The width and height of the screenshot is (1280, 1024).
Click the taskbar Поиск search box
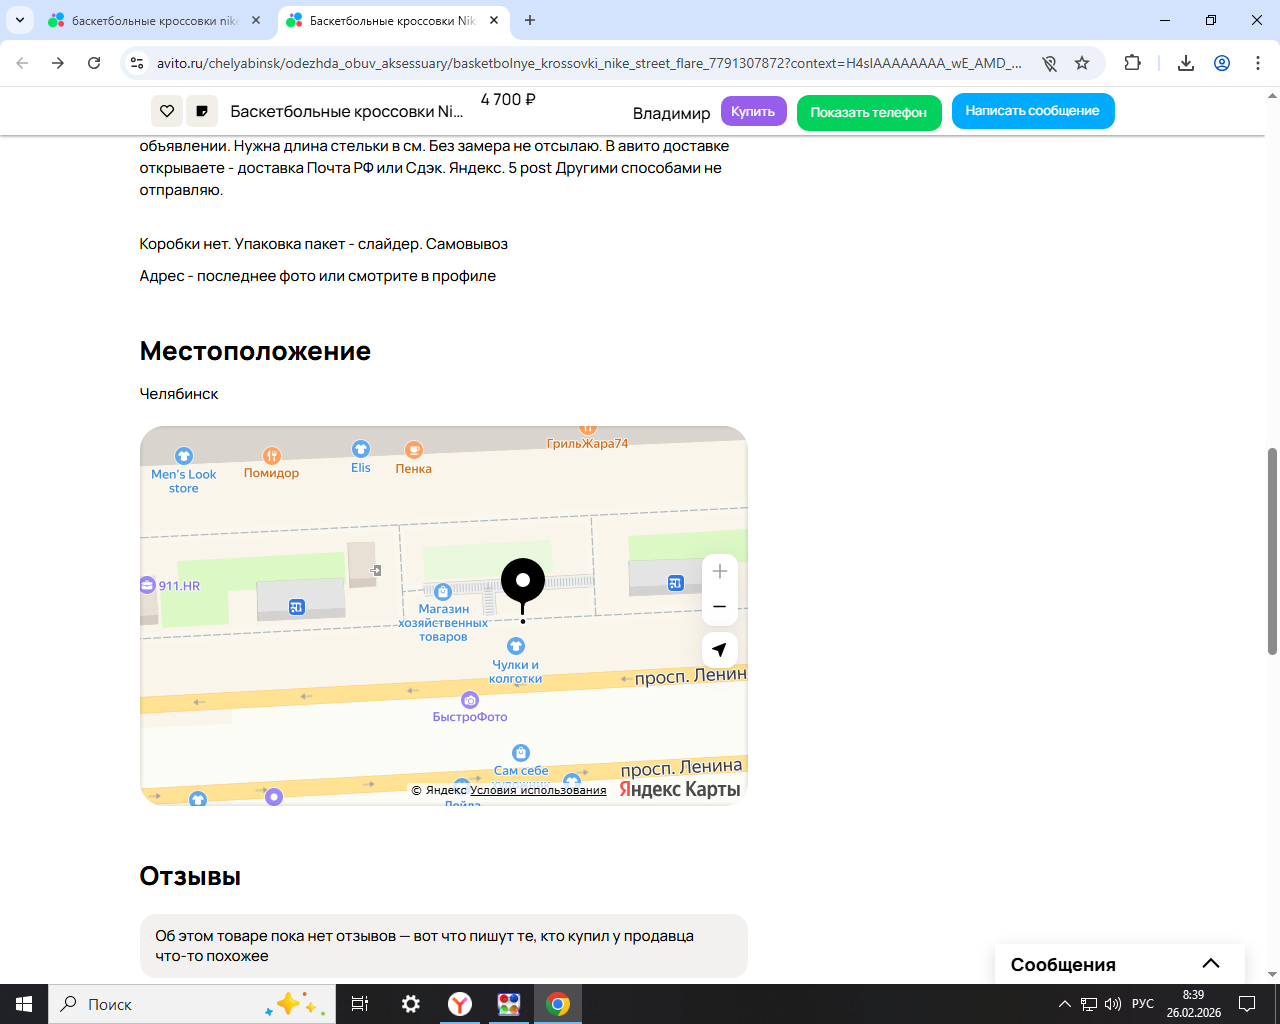coord(190,1004)
